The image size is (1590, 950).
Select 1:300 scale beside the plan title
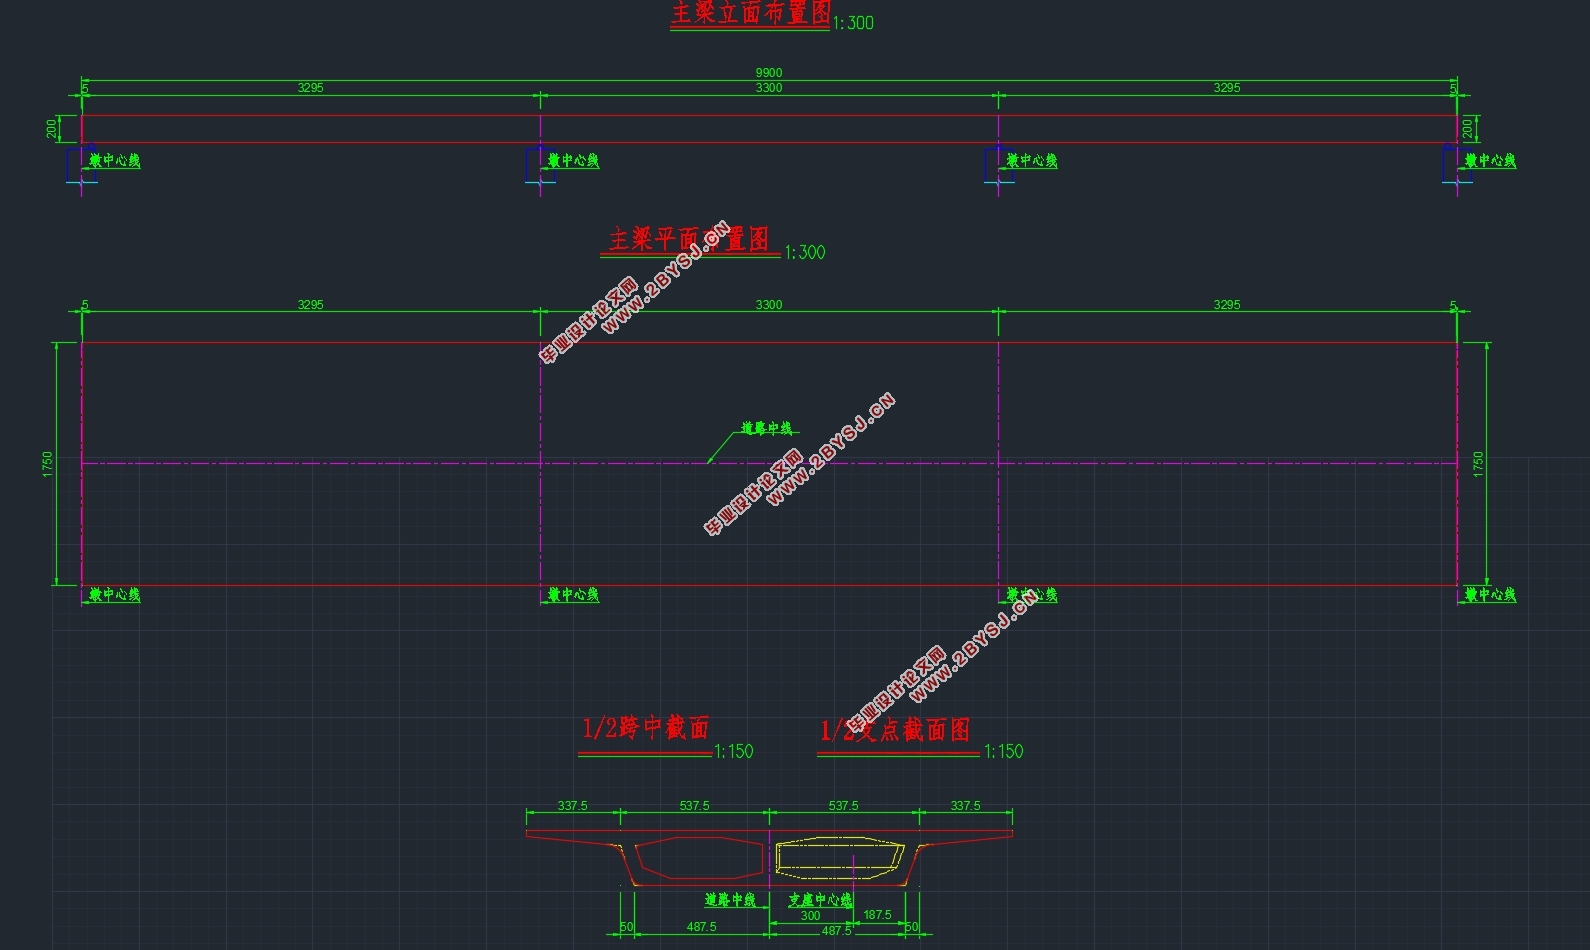point(805,253)
